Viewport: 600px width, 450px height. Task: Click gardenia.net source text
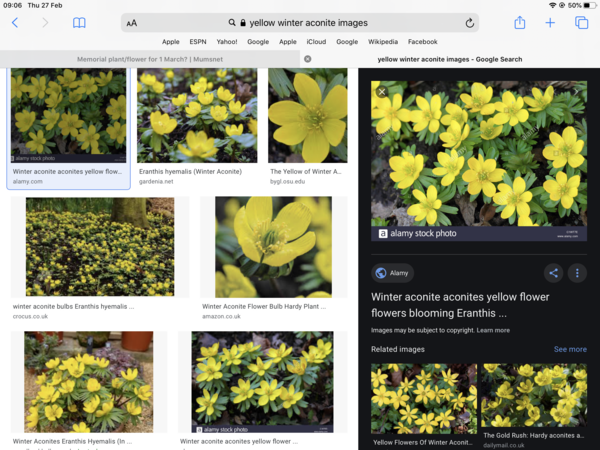156,181
